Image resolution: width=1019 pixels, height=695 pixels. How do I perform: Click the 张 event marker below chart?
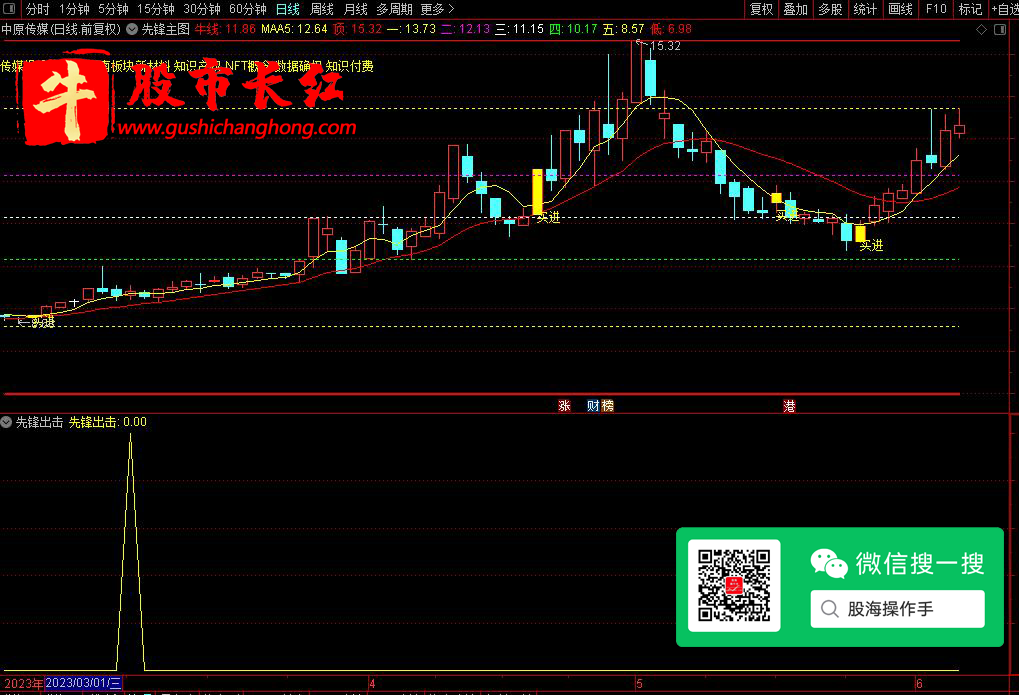pyautogui.click(x=564, y=406)
